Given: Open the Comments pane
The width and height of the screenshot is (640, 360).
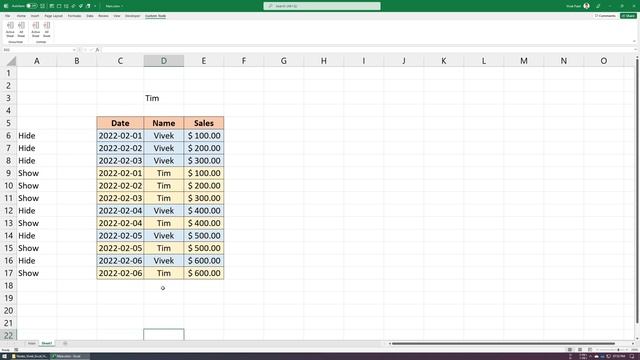Looking at the screenshot, I should tap(605, 16).
